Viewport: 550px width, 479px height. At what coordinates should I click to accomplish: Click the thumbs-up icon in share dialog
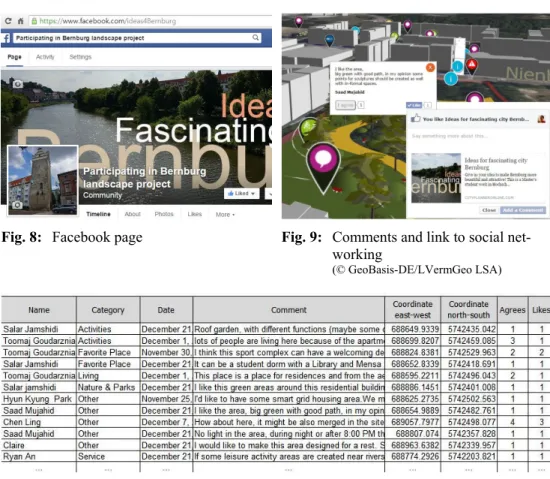415,118
